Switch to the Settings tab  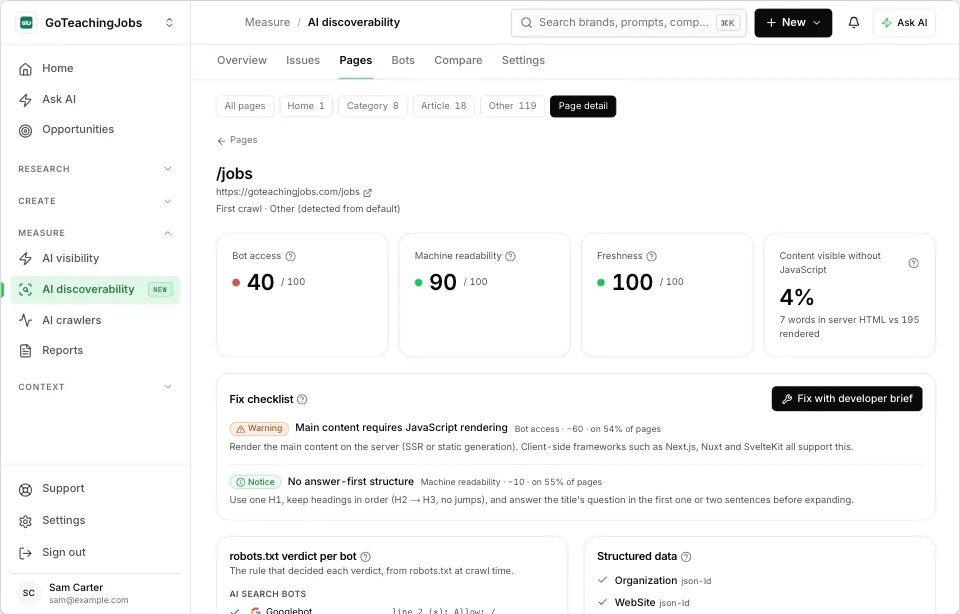pyautogui.click(x=523, y=60)
